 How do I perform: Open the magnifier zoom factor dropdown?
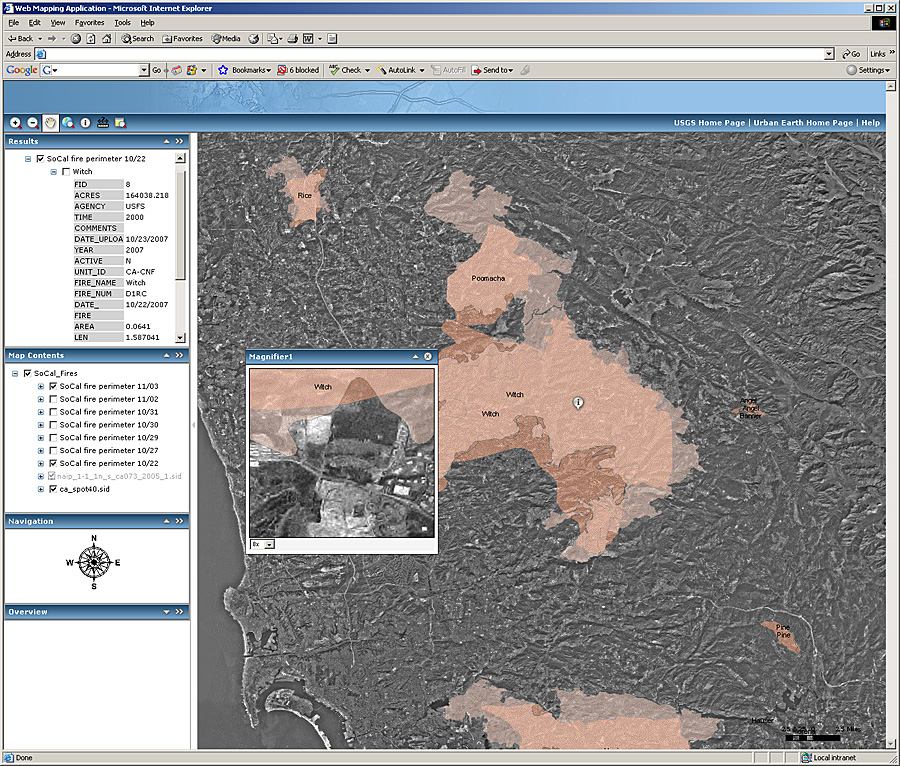point(269,544)
